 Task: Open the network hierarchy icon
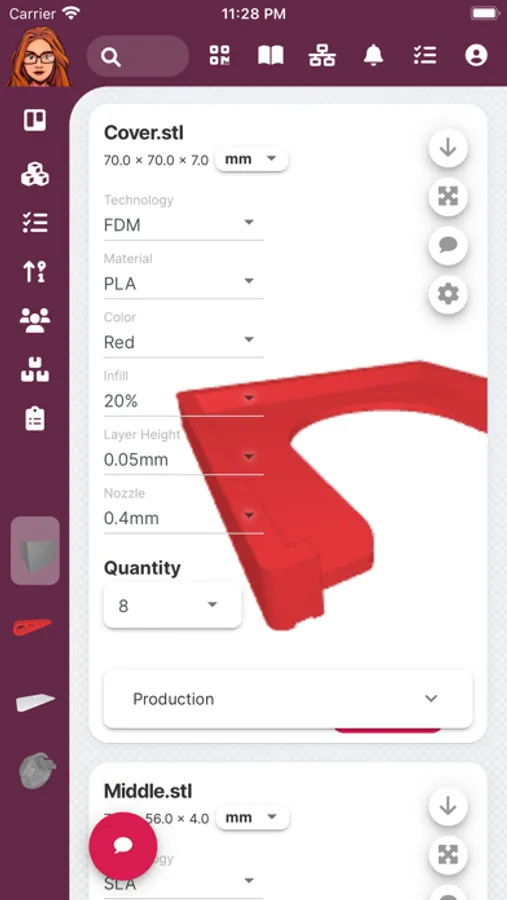(x=322, y=56)
